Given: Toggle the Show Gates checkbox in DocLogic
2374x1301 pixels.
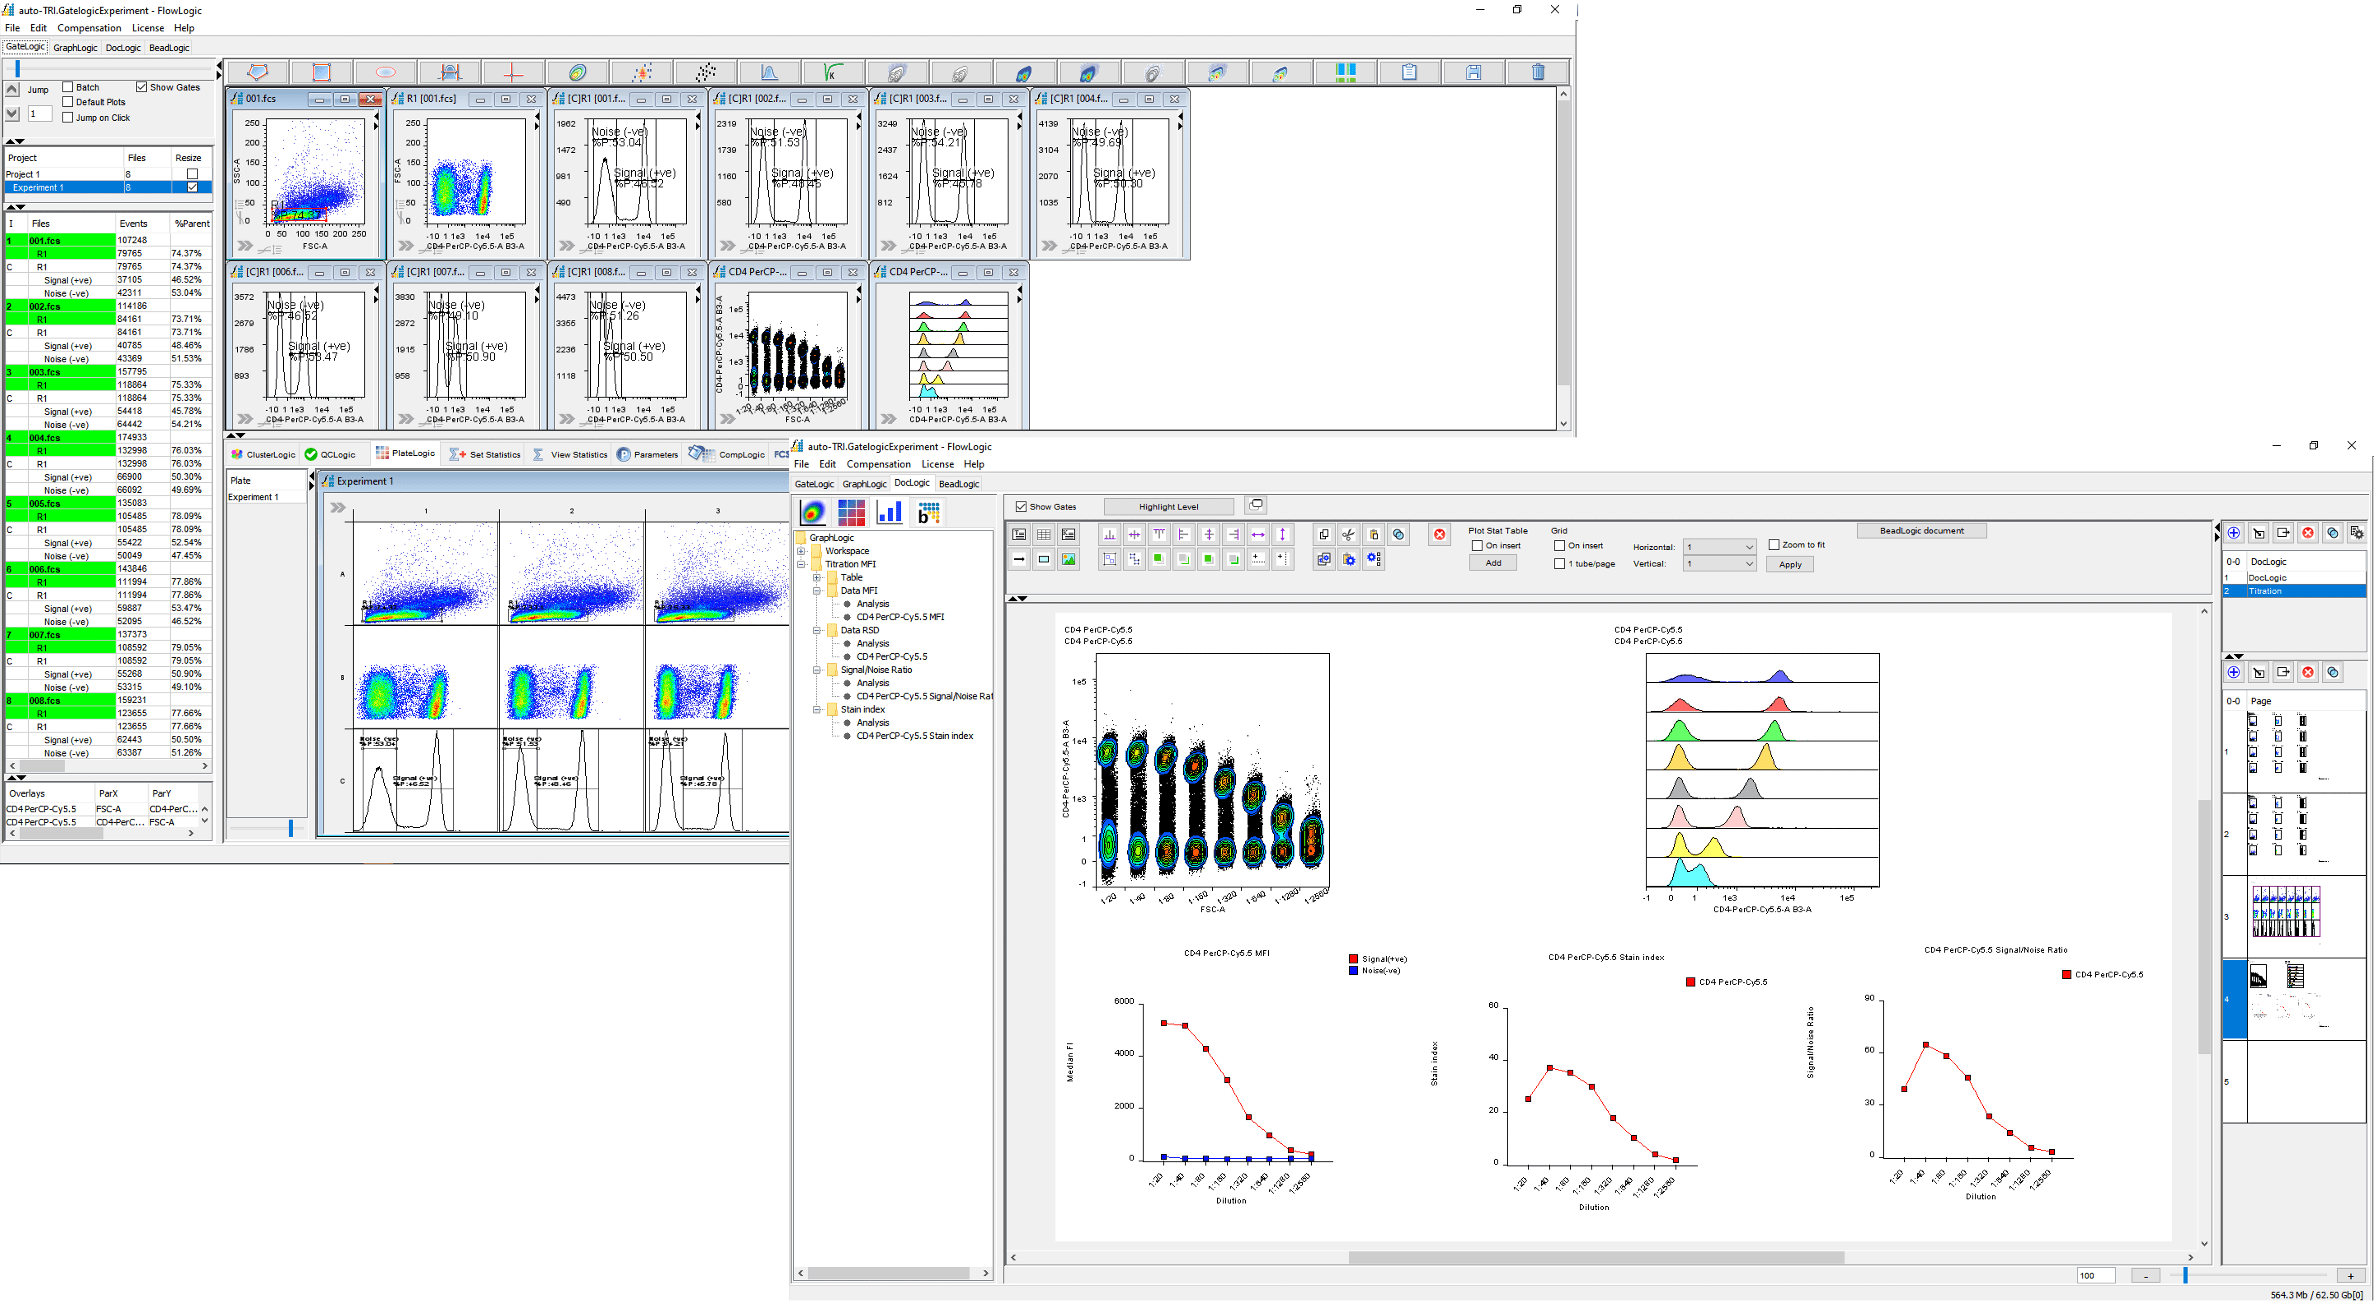Looking at the screenshot, I should pos(1021,506).
